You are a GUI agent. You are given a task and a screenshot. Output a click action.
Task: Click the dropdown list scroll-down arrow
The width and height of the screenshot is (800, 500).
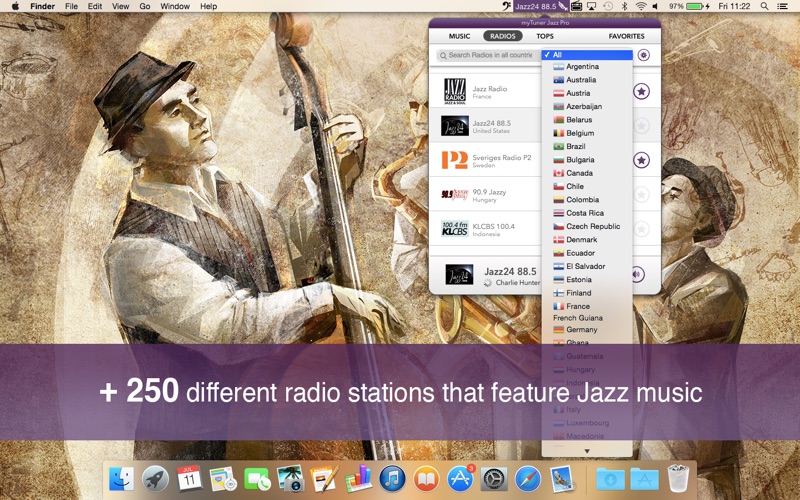pyautogui.click(x=587, y=451)
